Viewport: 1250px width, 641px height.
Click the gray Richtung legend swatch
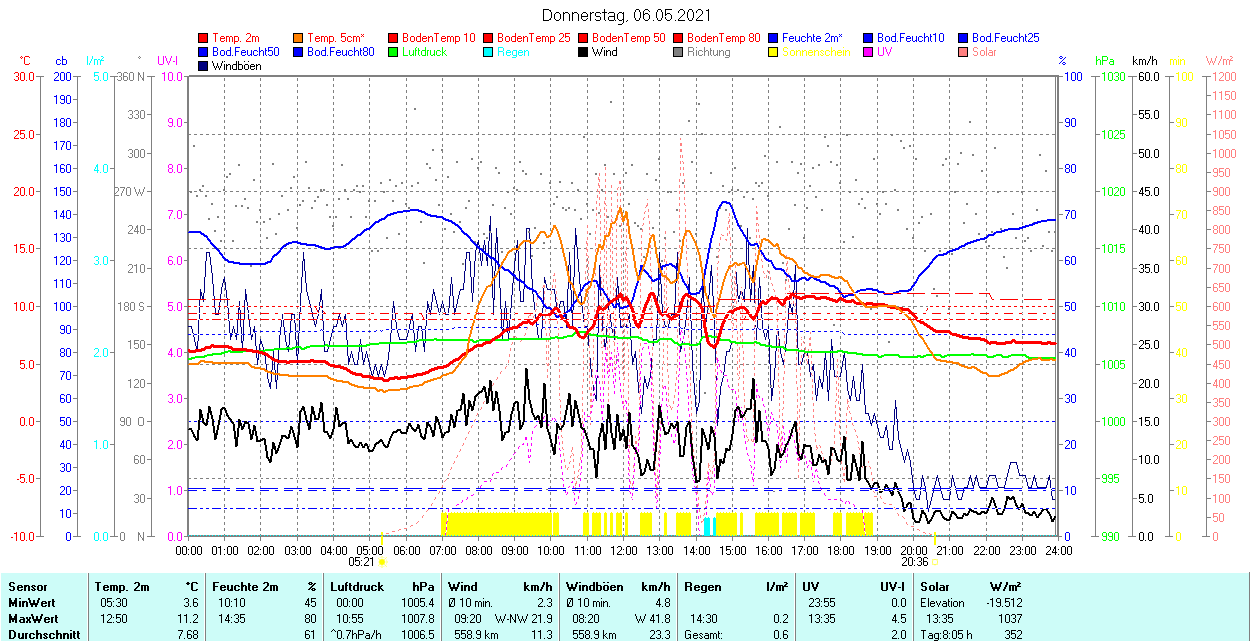[679, 52]
